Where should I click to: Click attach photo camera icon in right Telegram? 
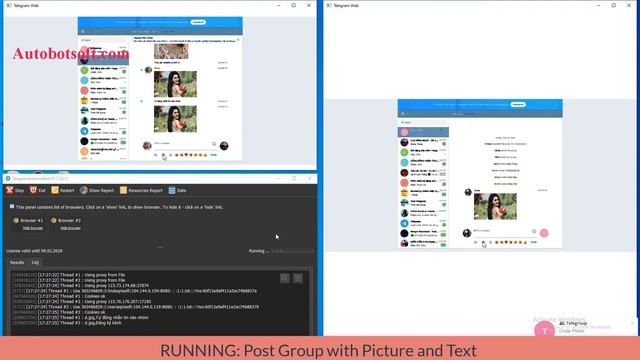pos(483,242)
